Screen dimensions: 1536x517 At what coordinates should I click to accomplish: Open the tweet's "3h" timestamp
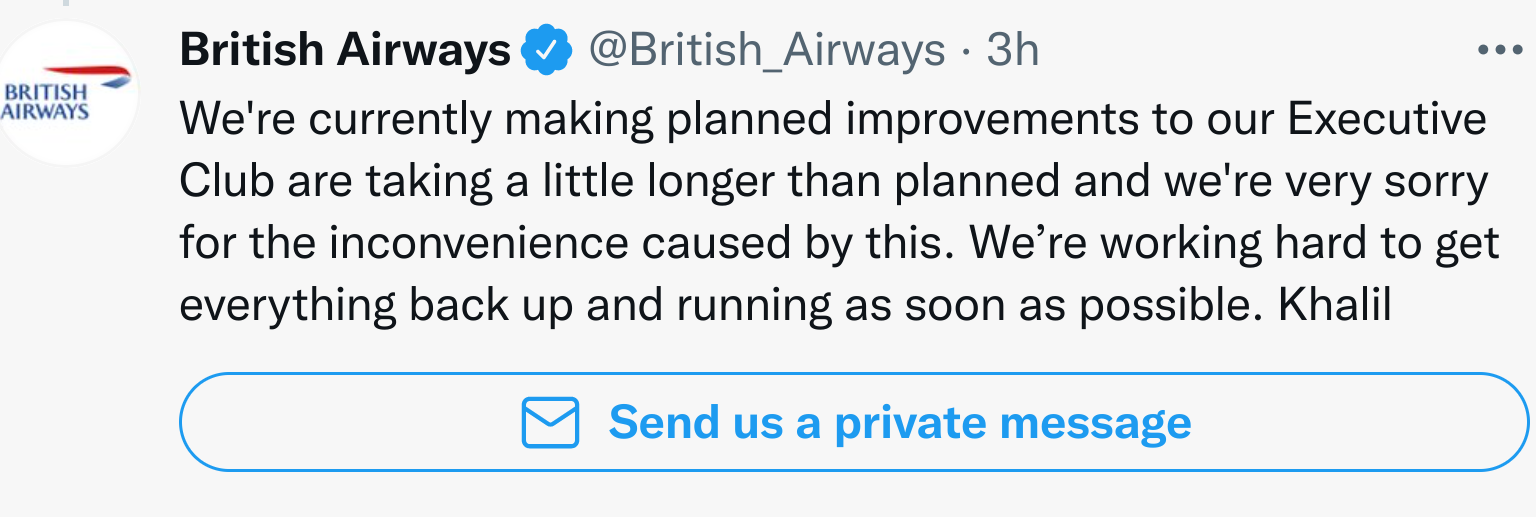pos(1012,50)
